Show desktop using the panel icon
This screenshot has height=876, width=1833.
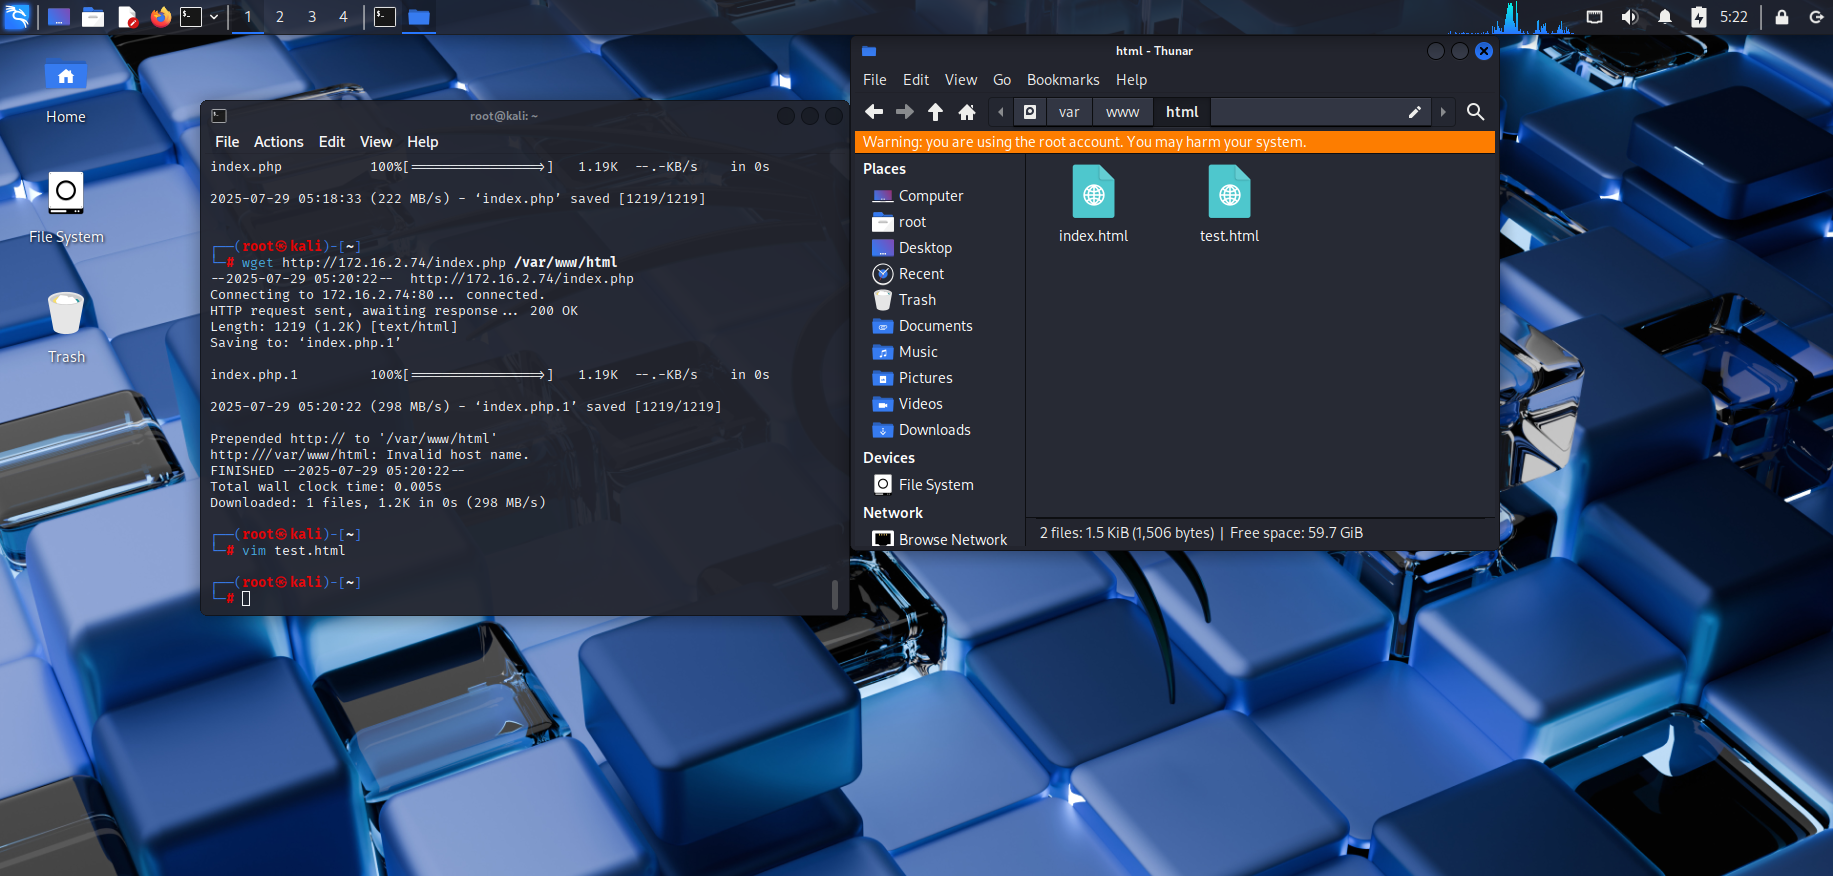[59, 17]
